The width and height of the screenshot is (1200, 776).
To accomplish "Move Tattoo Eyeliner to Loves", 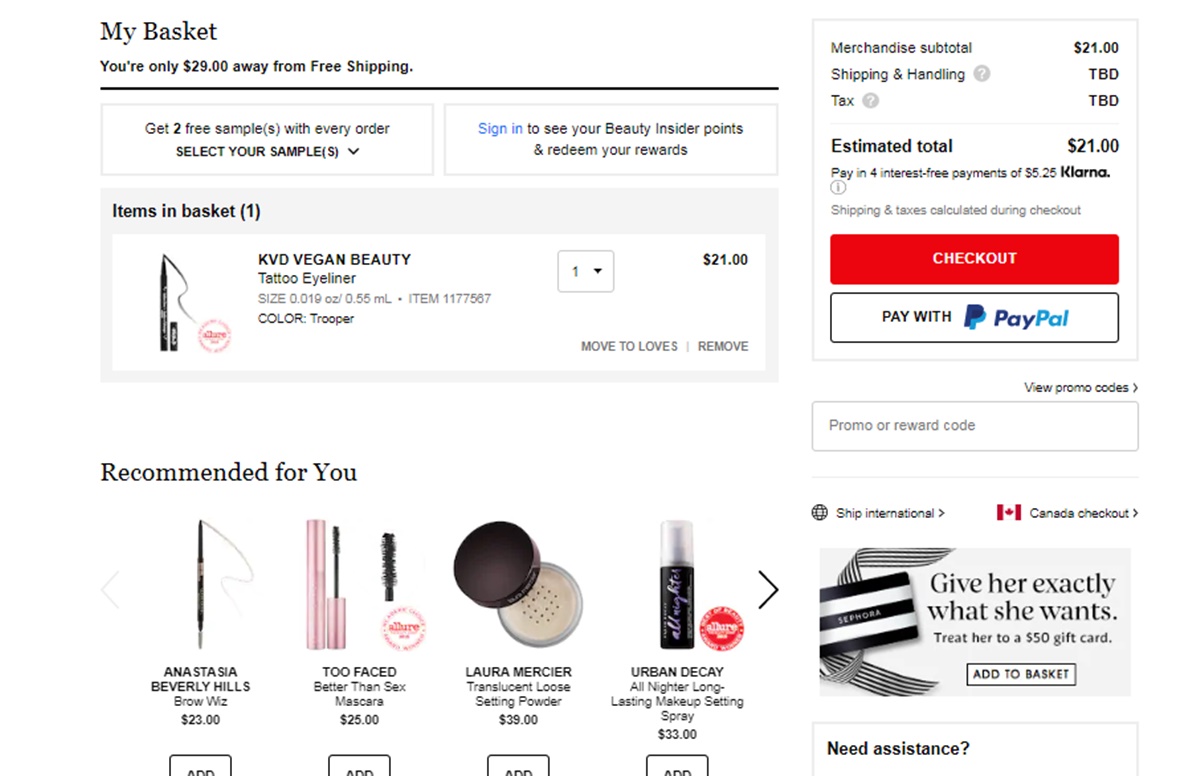I will (629, 346).
